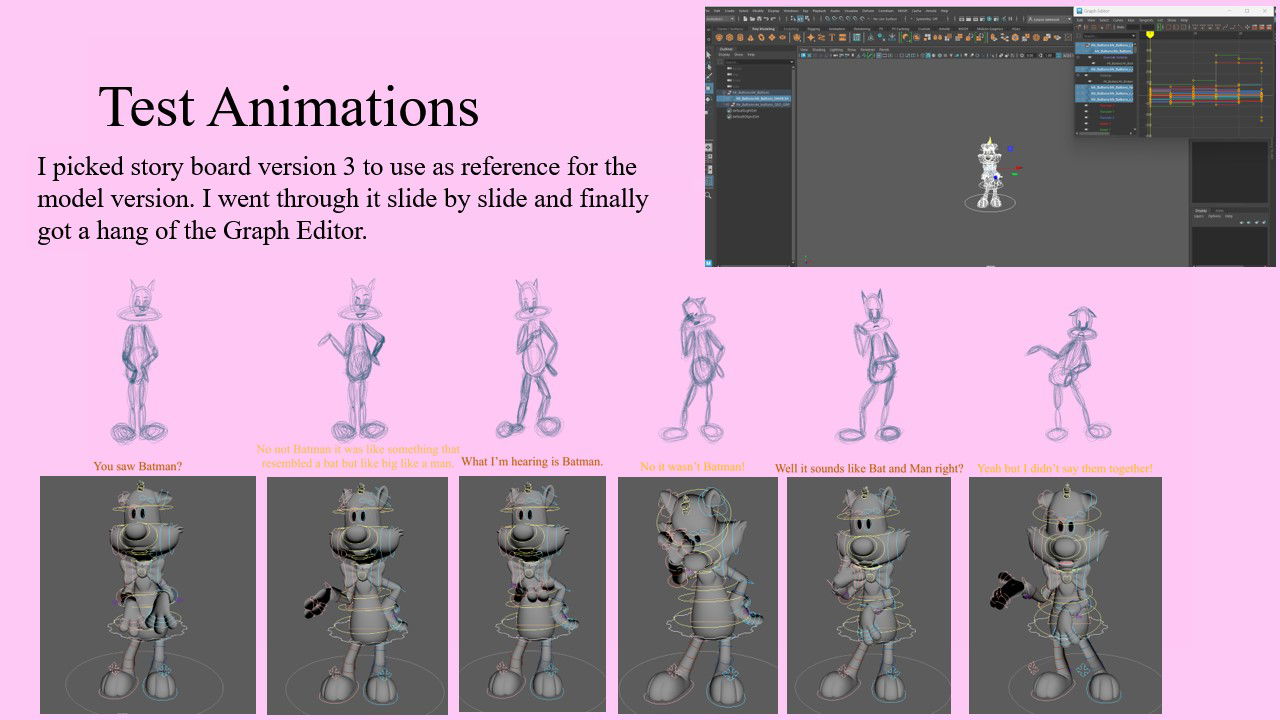Click the yellow current time marker in Graph Editor
This screenshot has height=720, width=1280.
click(1150, 34)
